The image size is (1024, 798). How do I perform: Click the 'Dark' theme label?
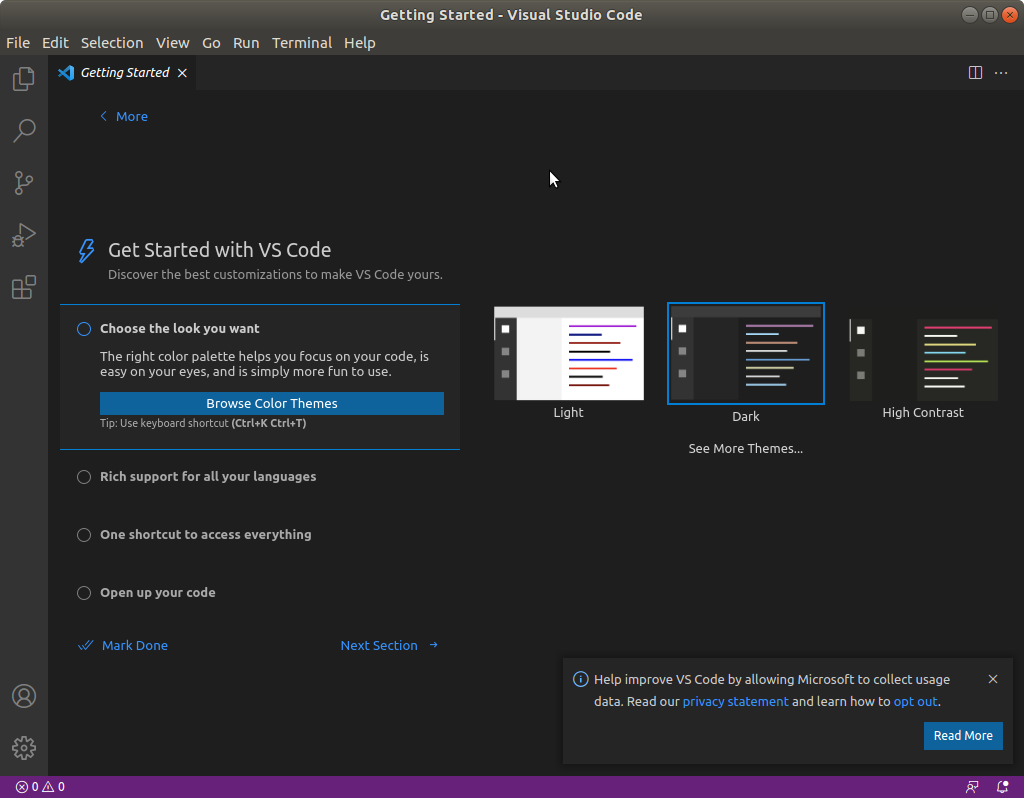[x=746, y=417]
